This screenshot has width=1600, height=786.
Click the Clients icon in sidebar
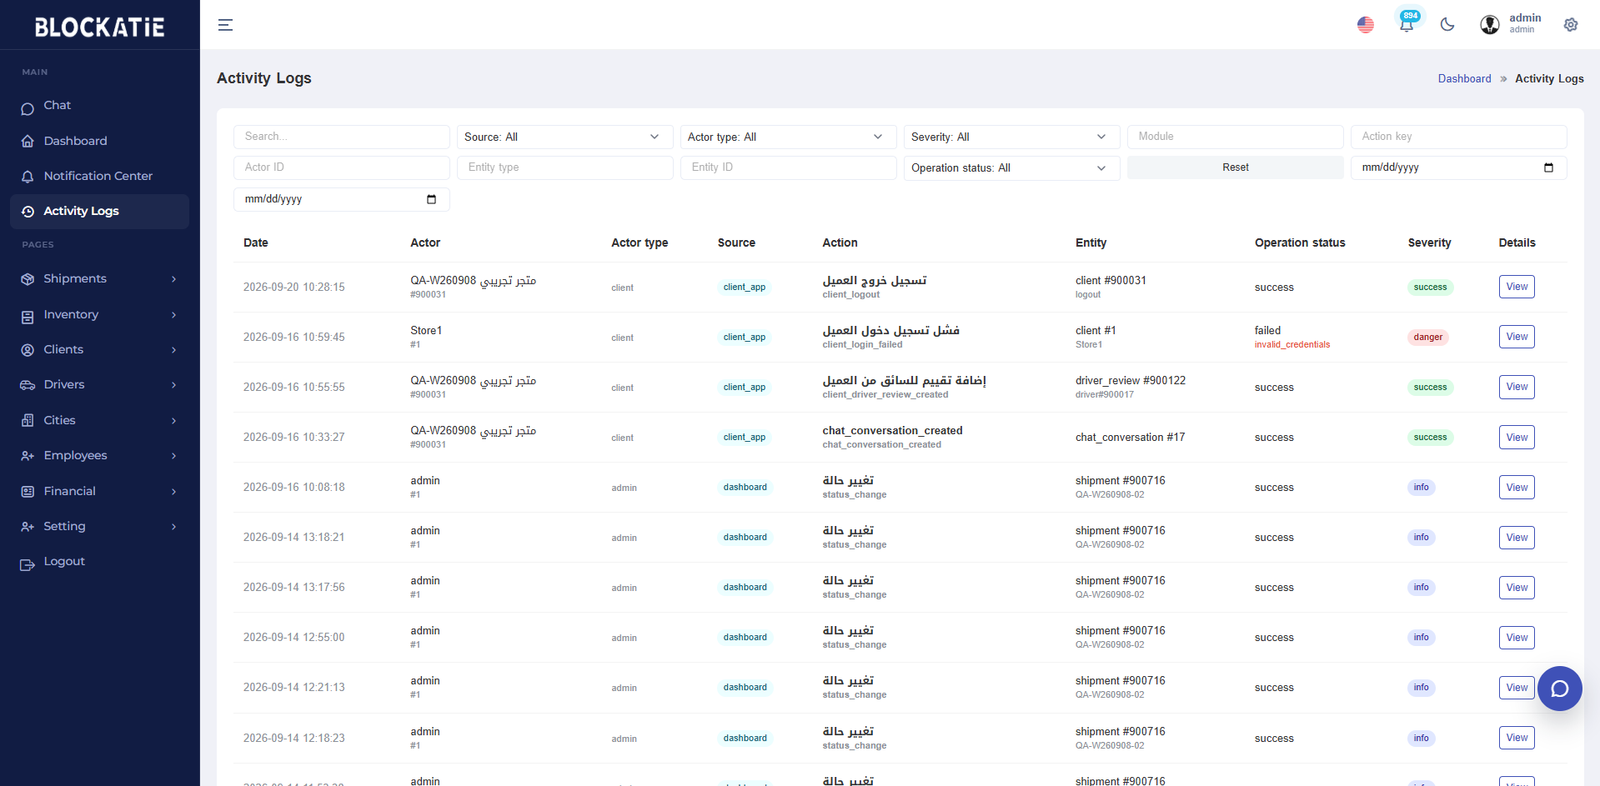pyautogui.click(x=28, y=350)
